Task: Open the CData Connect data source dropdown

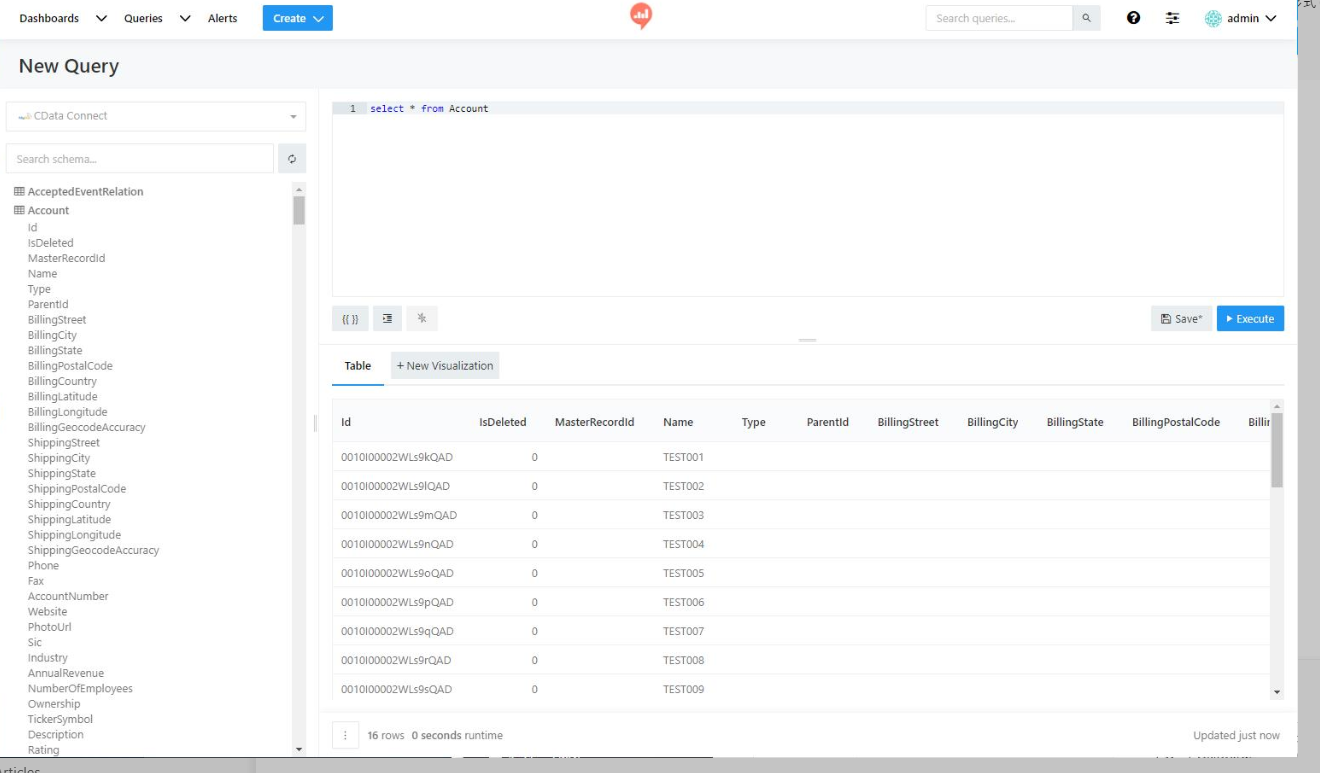Action: [x=156, y=116]
